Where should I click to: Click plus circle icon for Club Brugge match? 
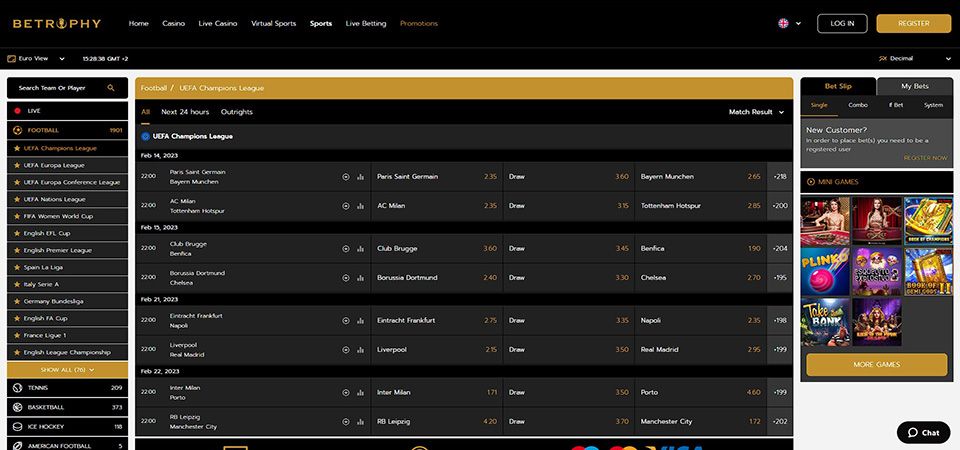coord(346,249)
